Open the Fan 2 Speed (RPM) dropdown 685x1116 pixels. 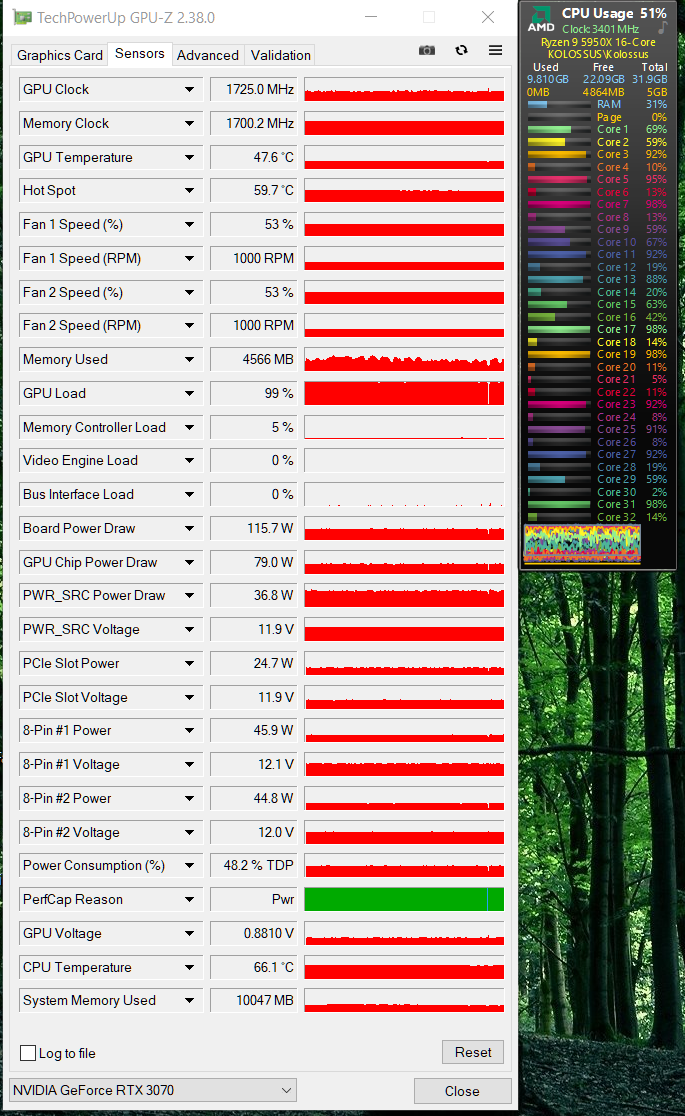click(x=189, y=325)
